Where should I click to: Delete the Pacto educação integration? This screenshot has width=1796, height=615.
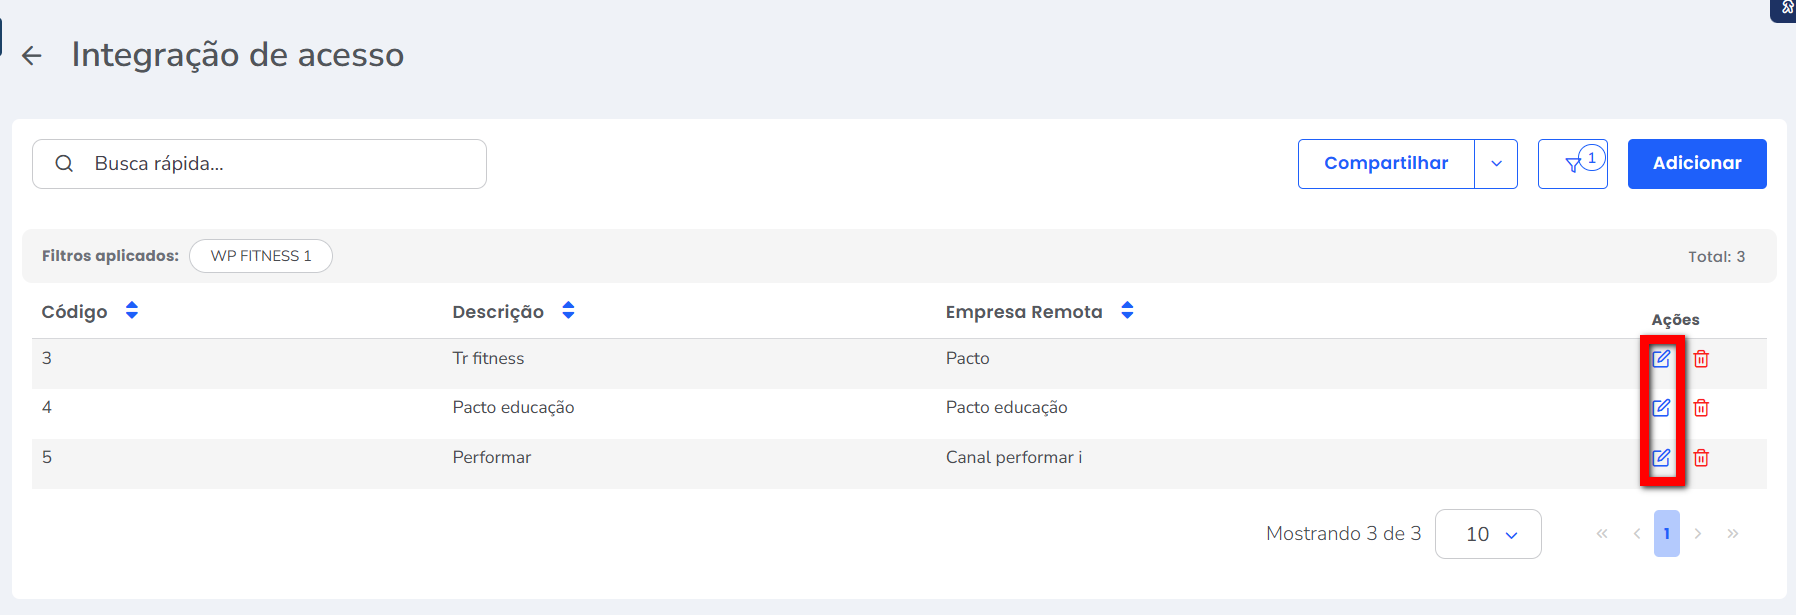pyautogui.click(x=1701, y=407)
